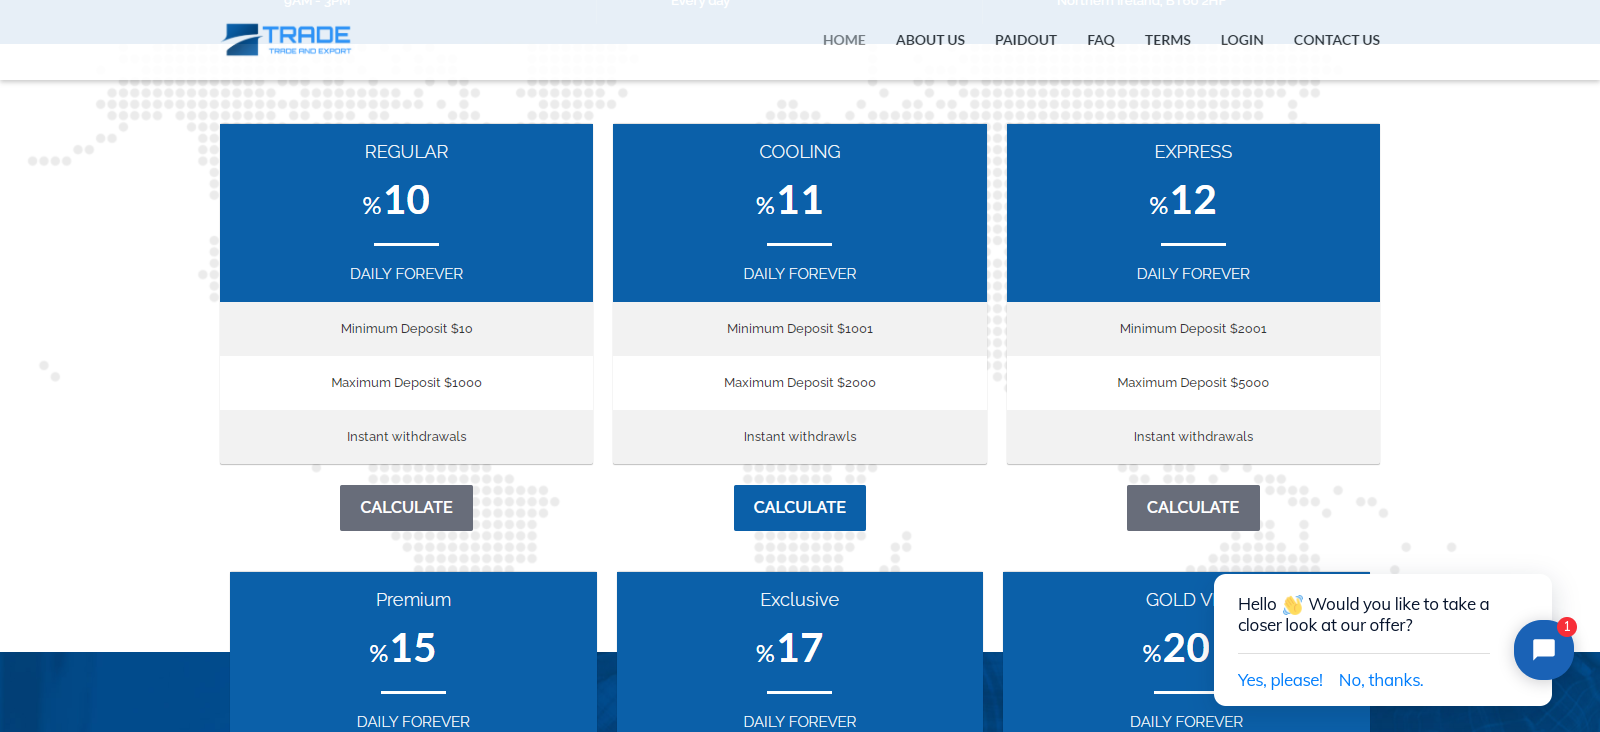
Task: Click Login in the navigation bar
Action: [x=1241, y=40]
